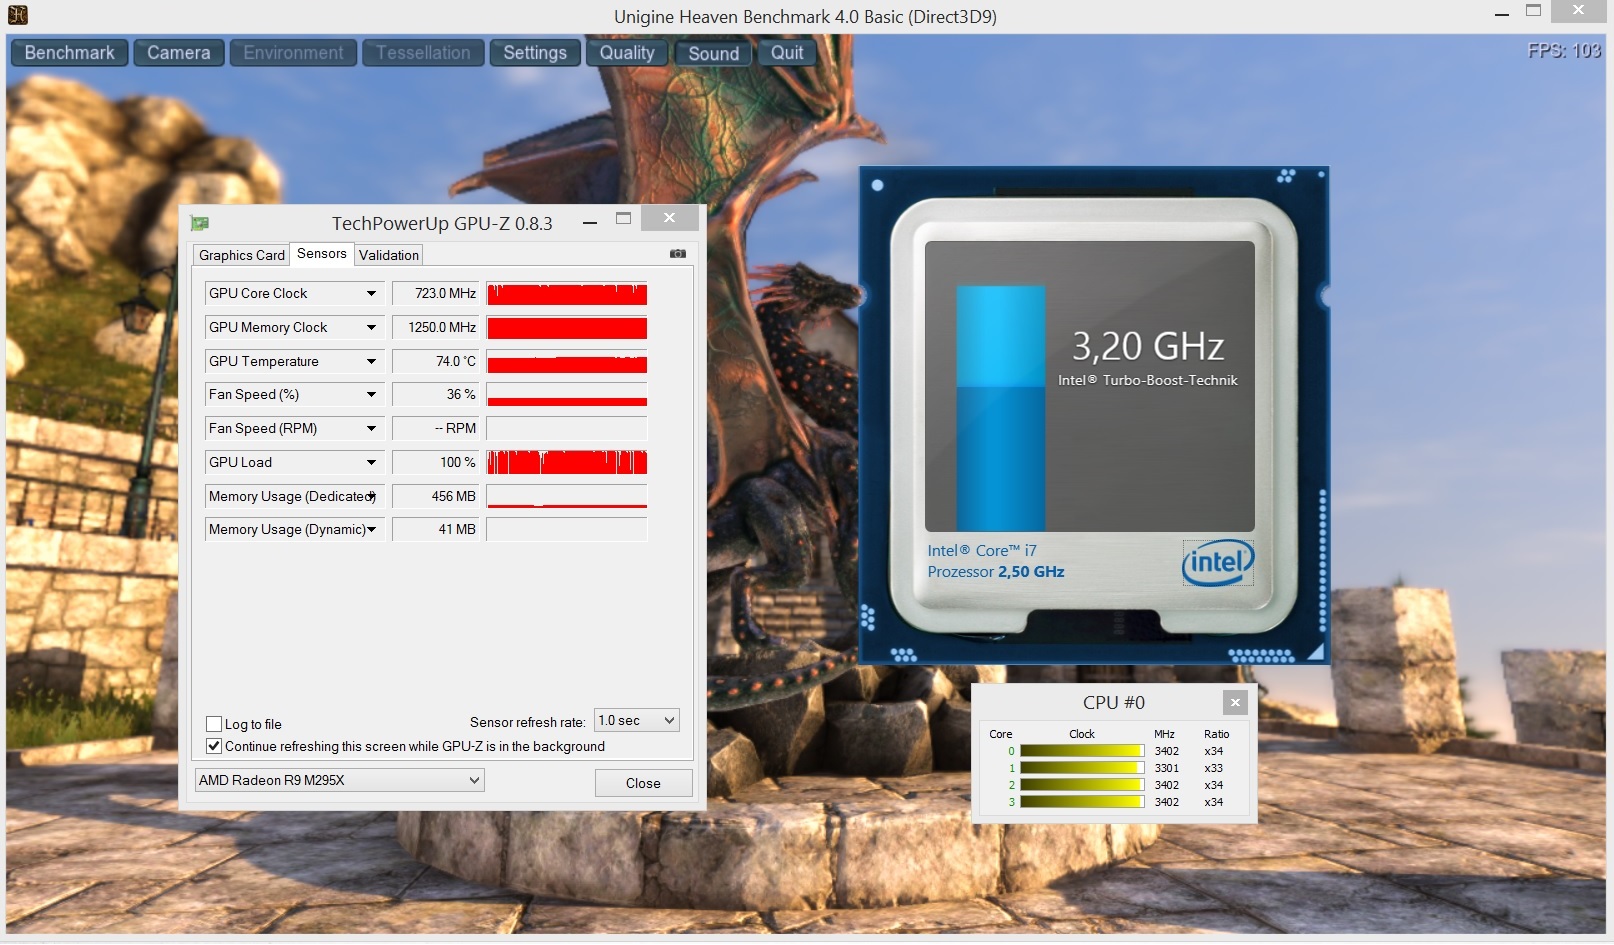The width and height of the screenshot is (1614, 945).
Task: Maximize the Unigine Heaven Benchmark window
Action: click(1534, 11)
